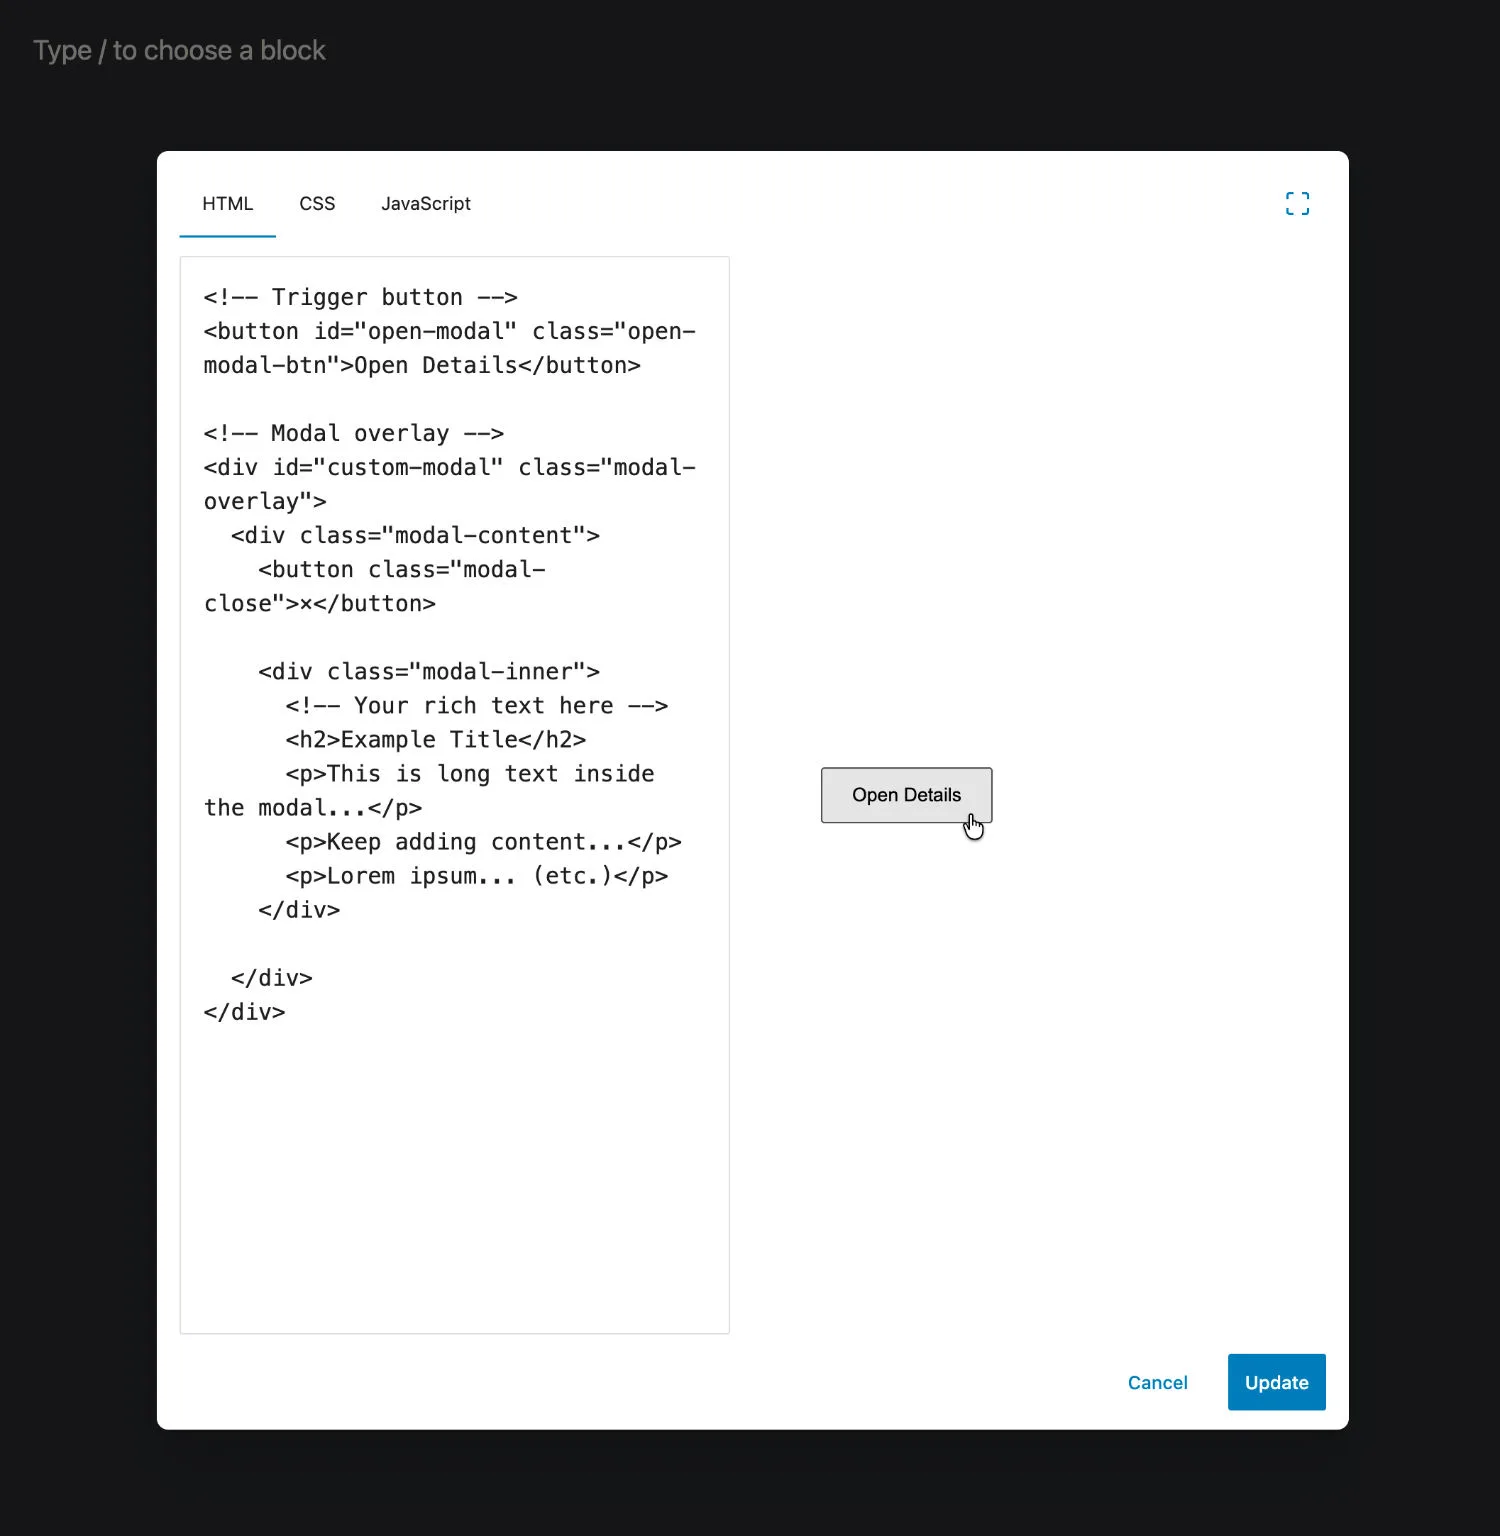This screenshot has height=1536, width=1500.
Task: Cancel the code editing session
Action: [x=1157, y=1382]
